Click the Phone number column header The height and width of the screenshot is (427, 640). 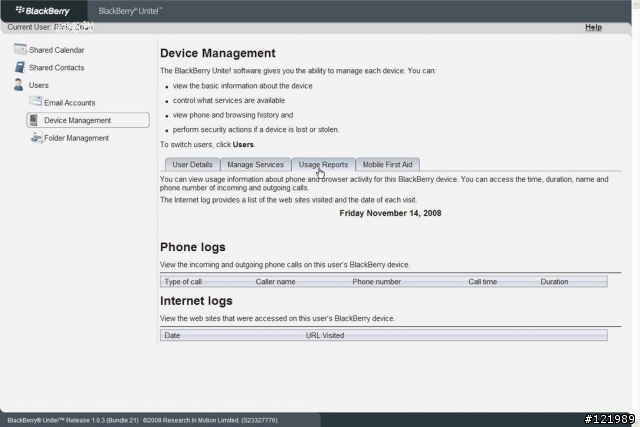[376, 282]
